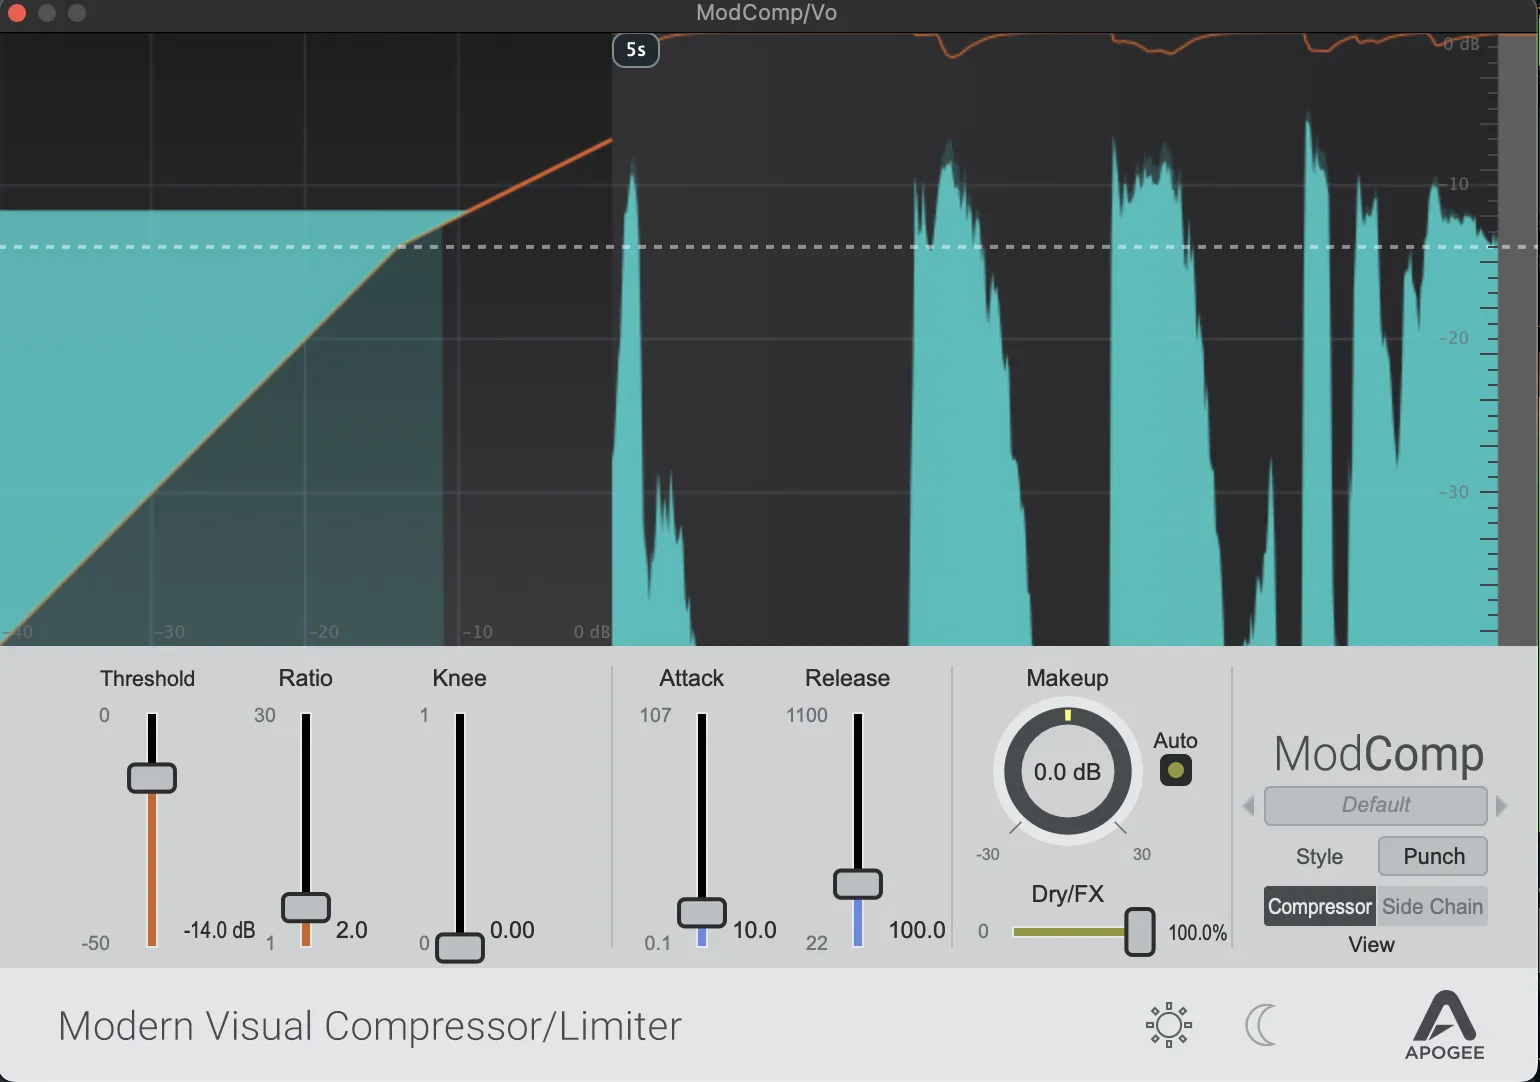The height and width of the screenshot is (1082, 1540).
Task: Switch to light theme sun icon
Action: click(1168, 1025)
